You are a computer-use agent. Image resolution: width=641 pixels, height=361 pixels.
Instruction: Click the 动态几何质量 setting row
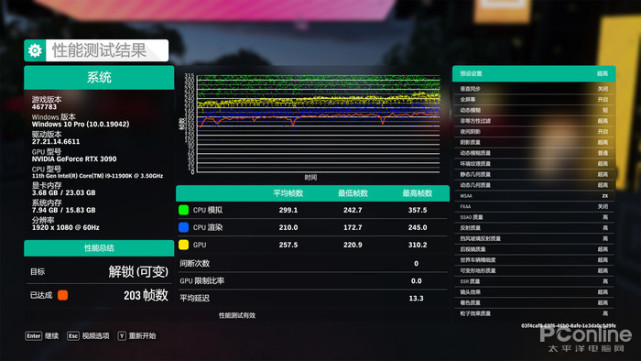click(533, 185)
